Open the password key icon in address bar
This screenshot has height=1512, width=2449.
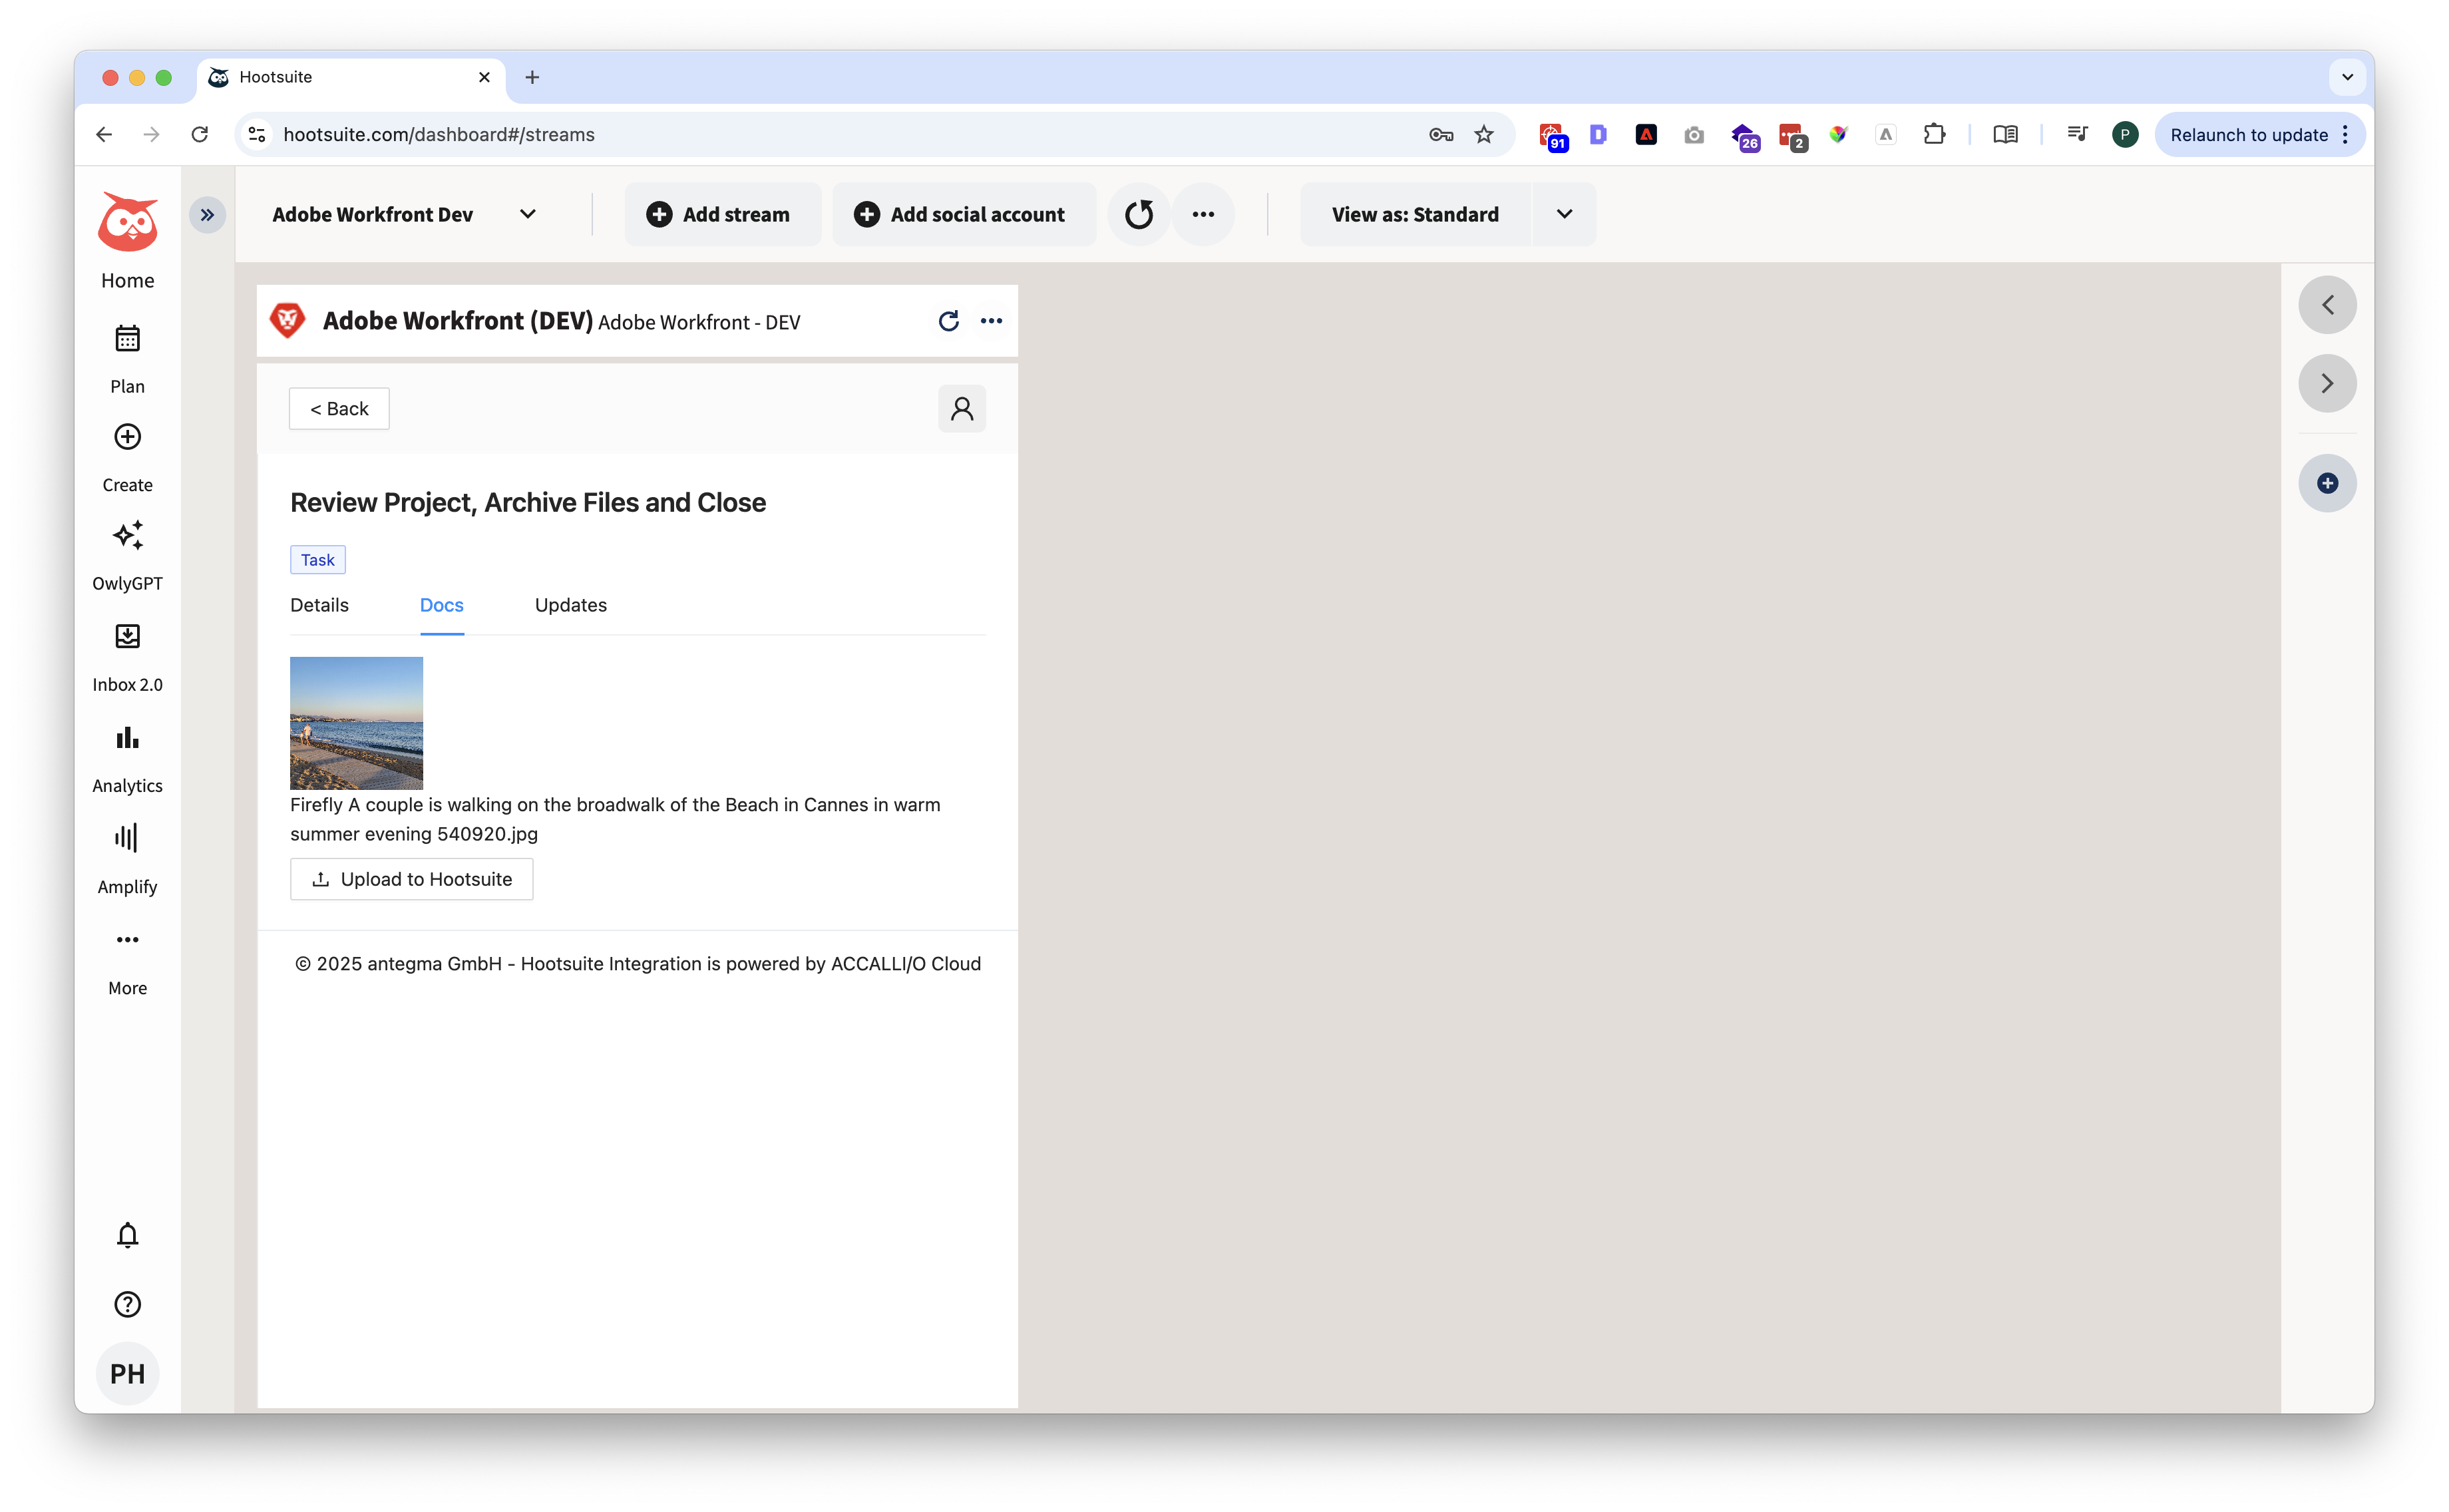pos(1441,135)
